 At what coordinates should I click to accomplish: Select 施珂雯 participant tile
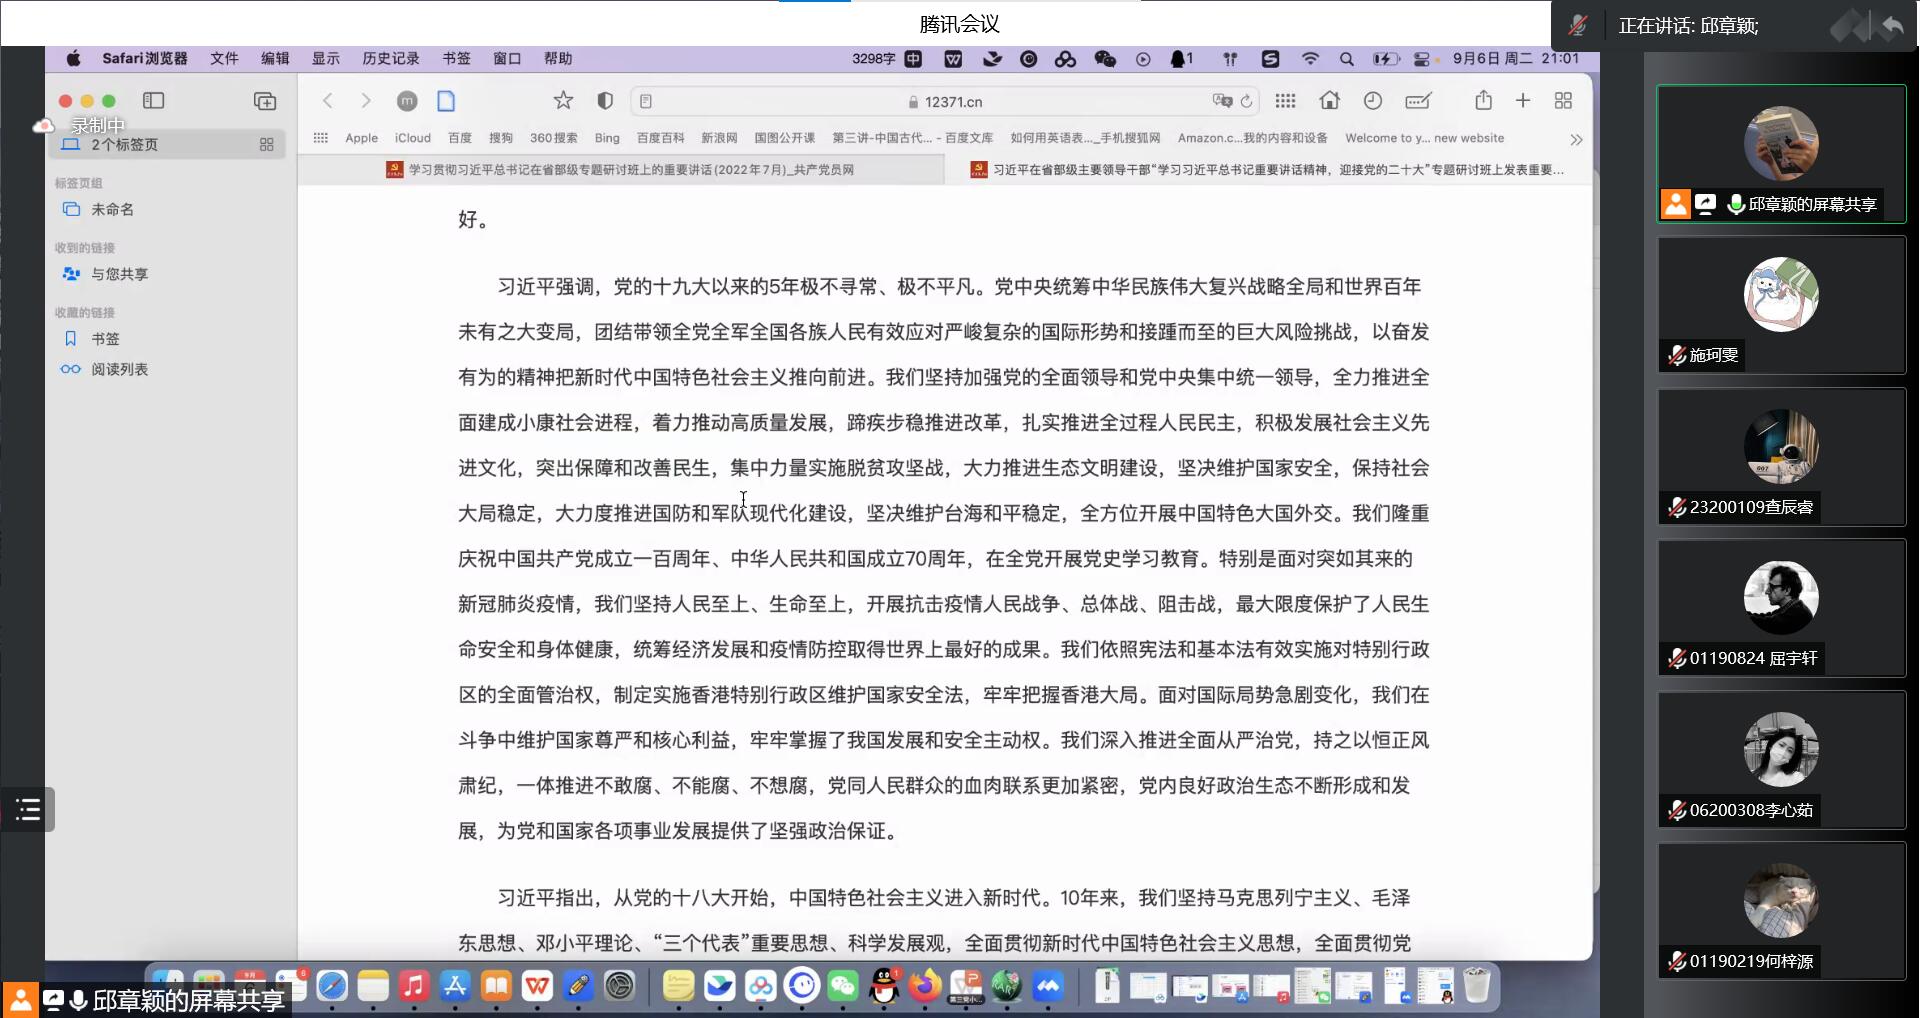[x=1781, y=306]
